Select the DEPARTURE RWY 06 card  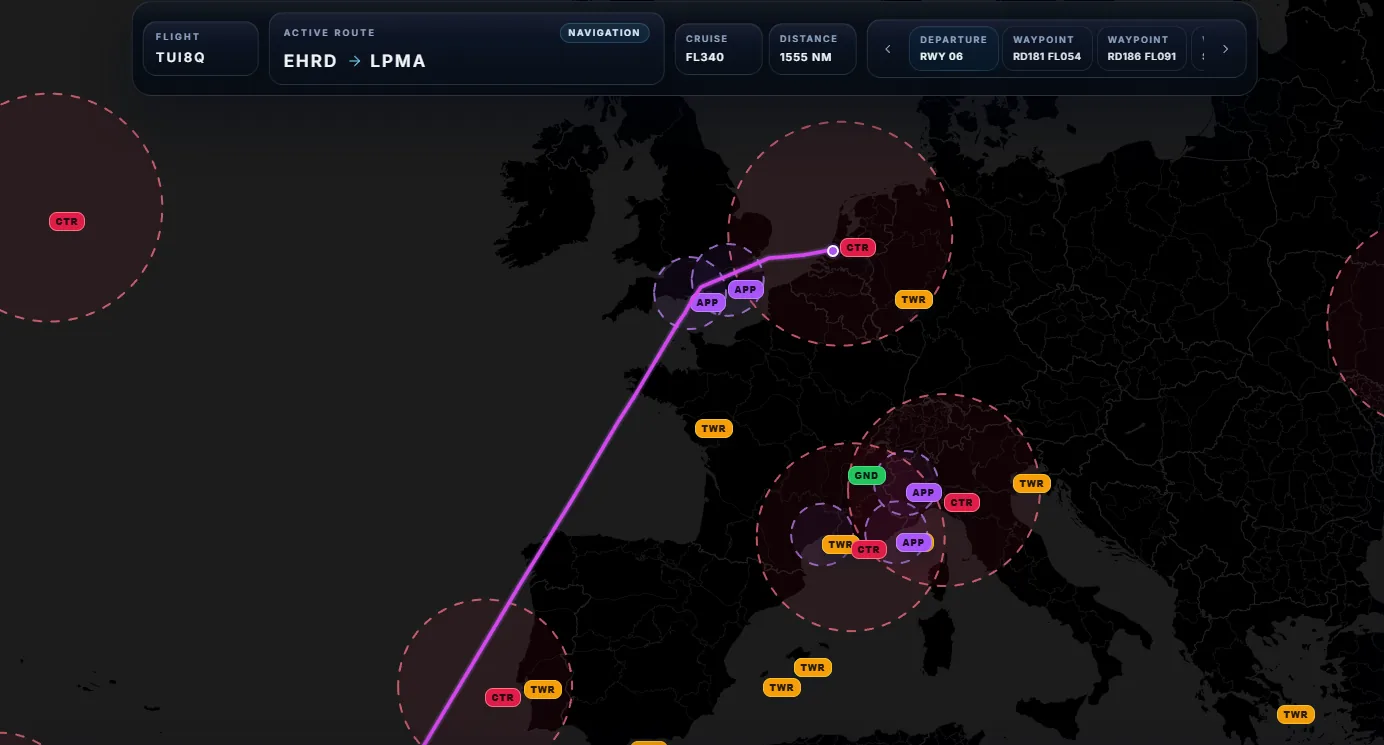point(953,48)
